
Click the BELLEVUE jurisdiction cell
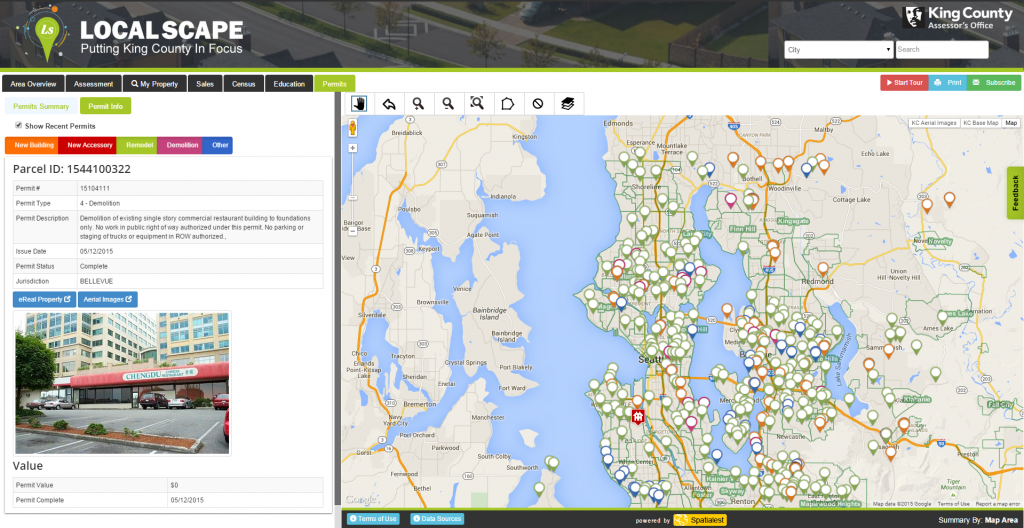[x=200, y=281]
